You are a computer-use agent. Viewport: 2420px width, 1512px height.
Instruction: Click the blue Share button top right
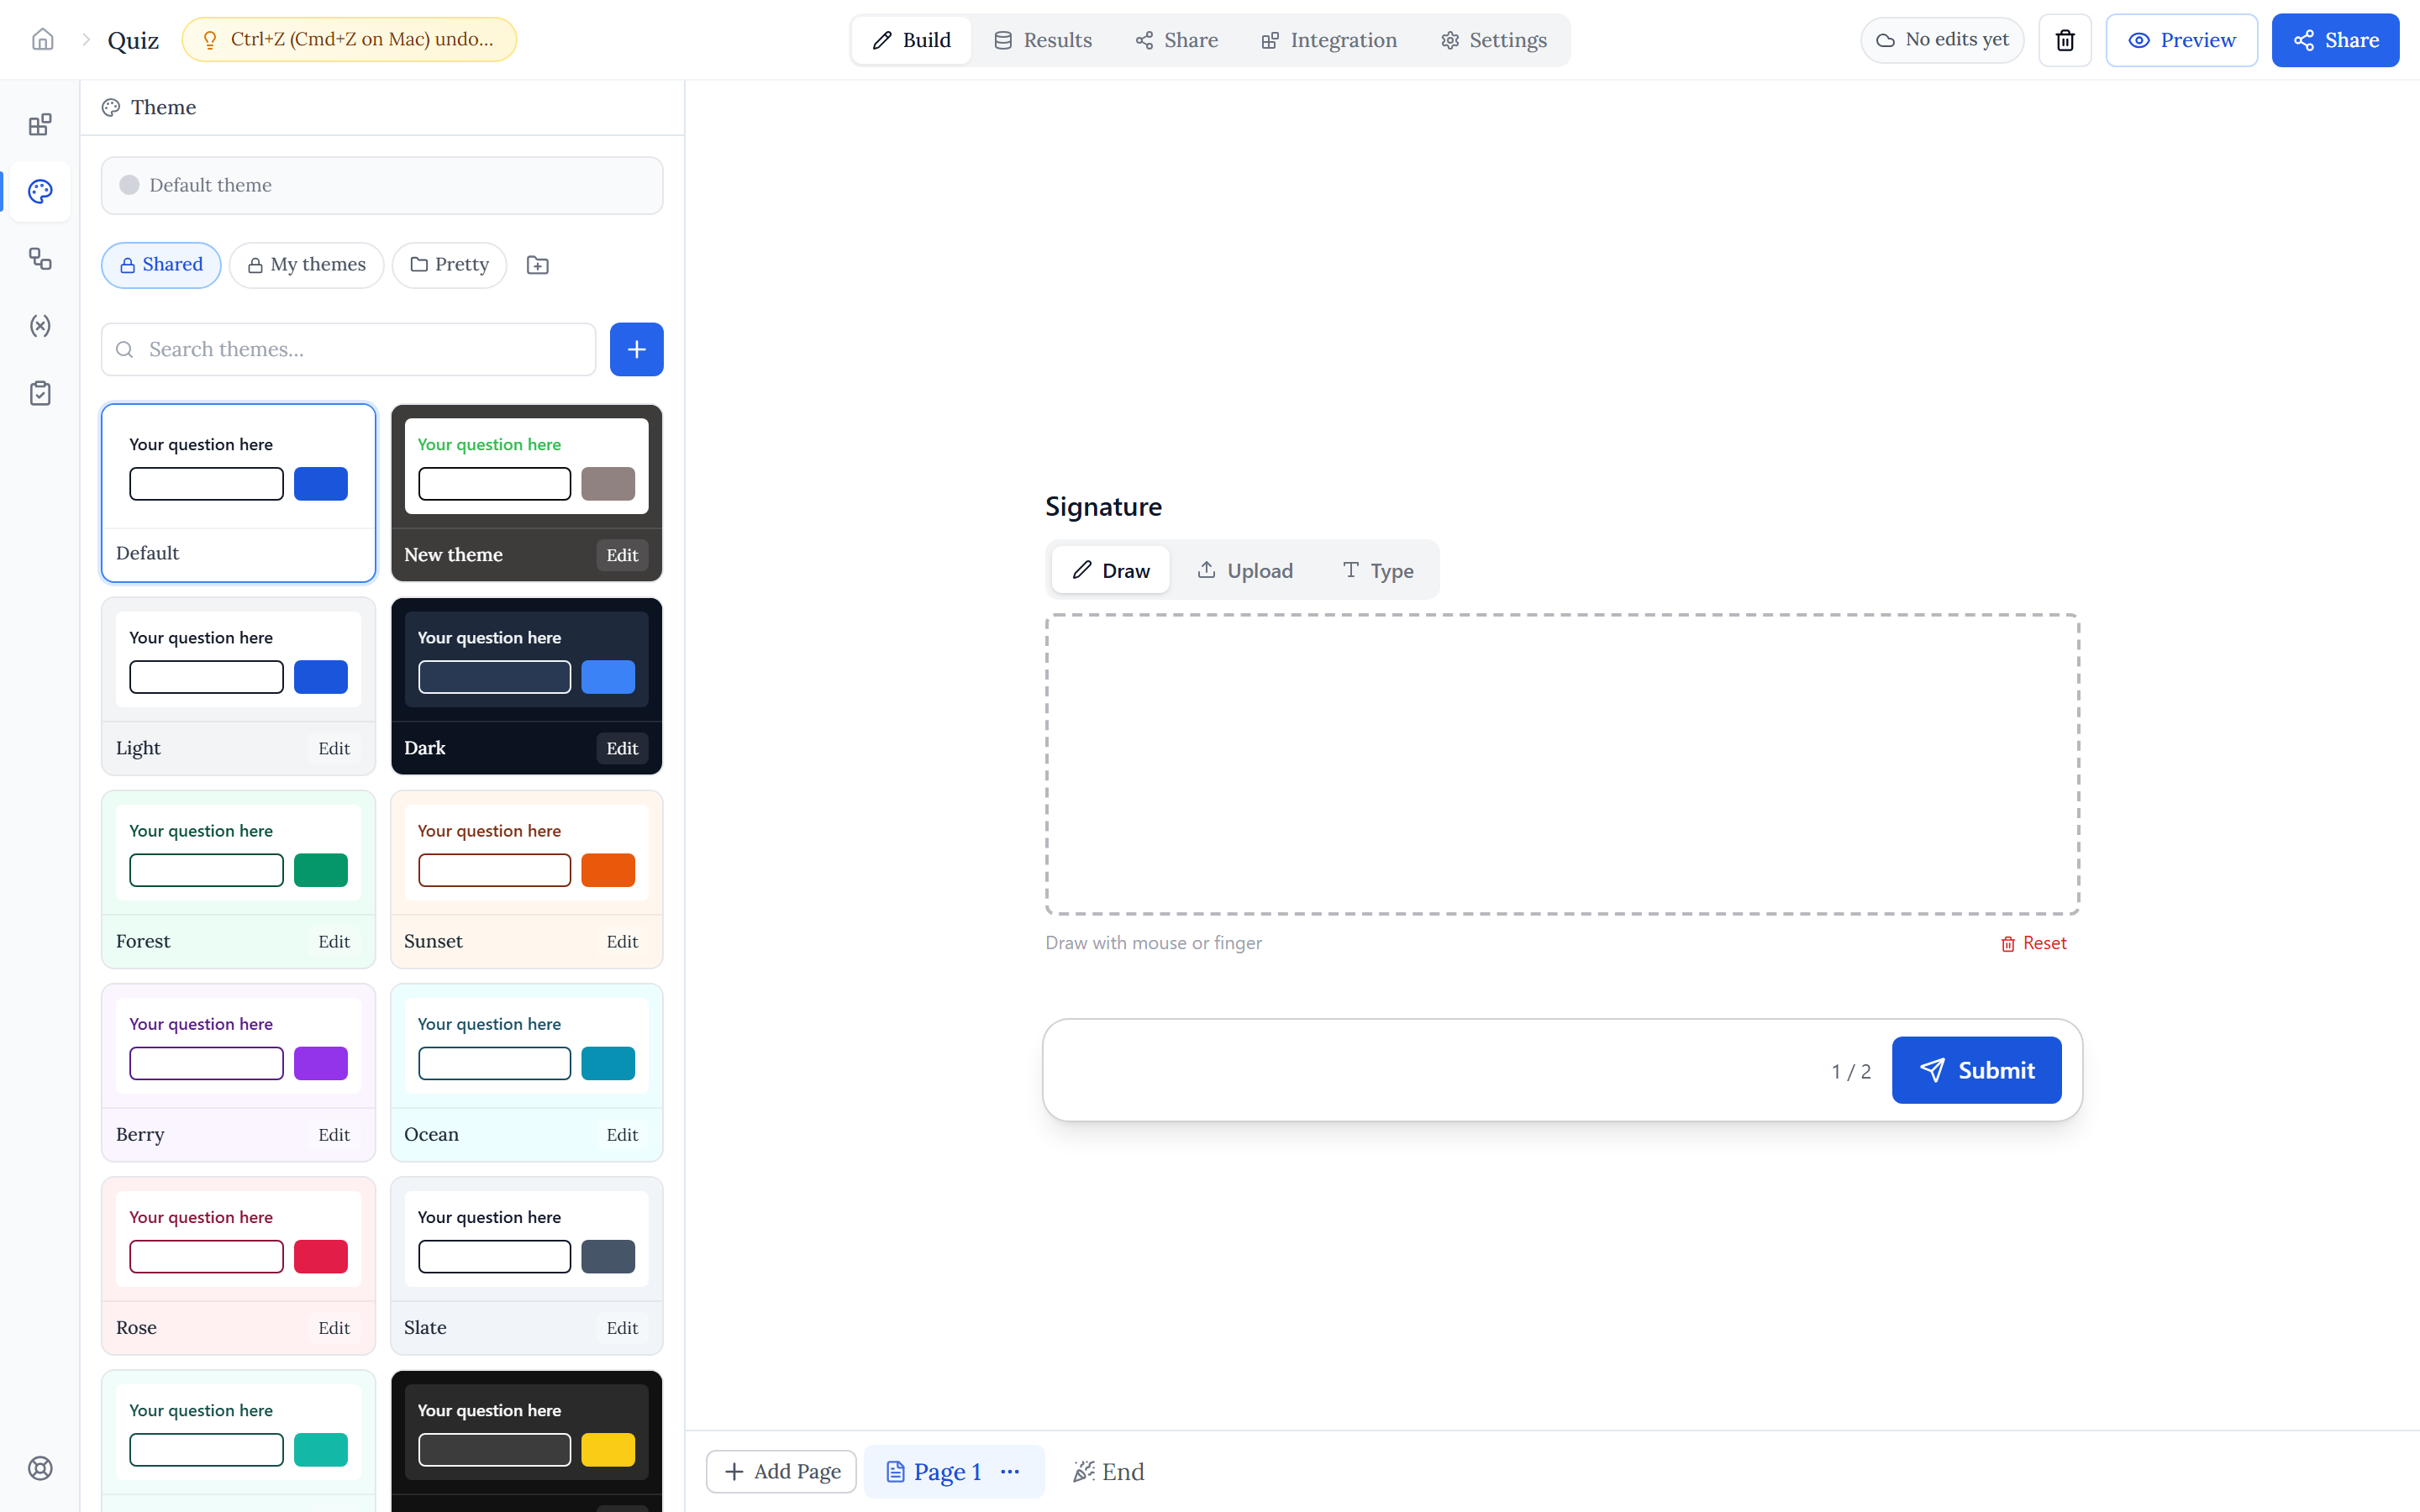[x=2335, y=40]
